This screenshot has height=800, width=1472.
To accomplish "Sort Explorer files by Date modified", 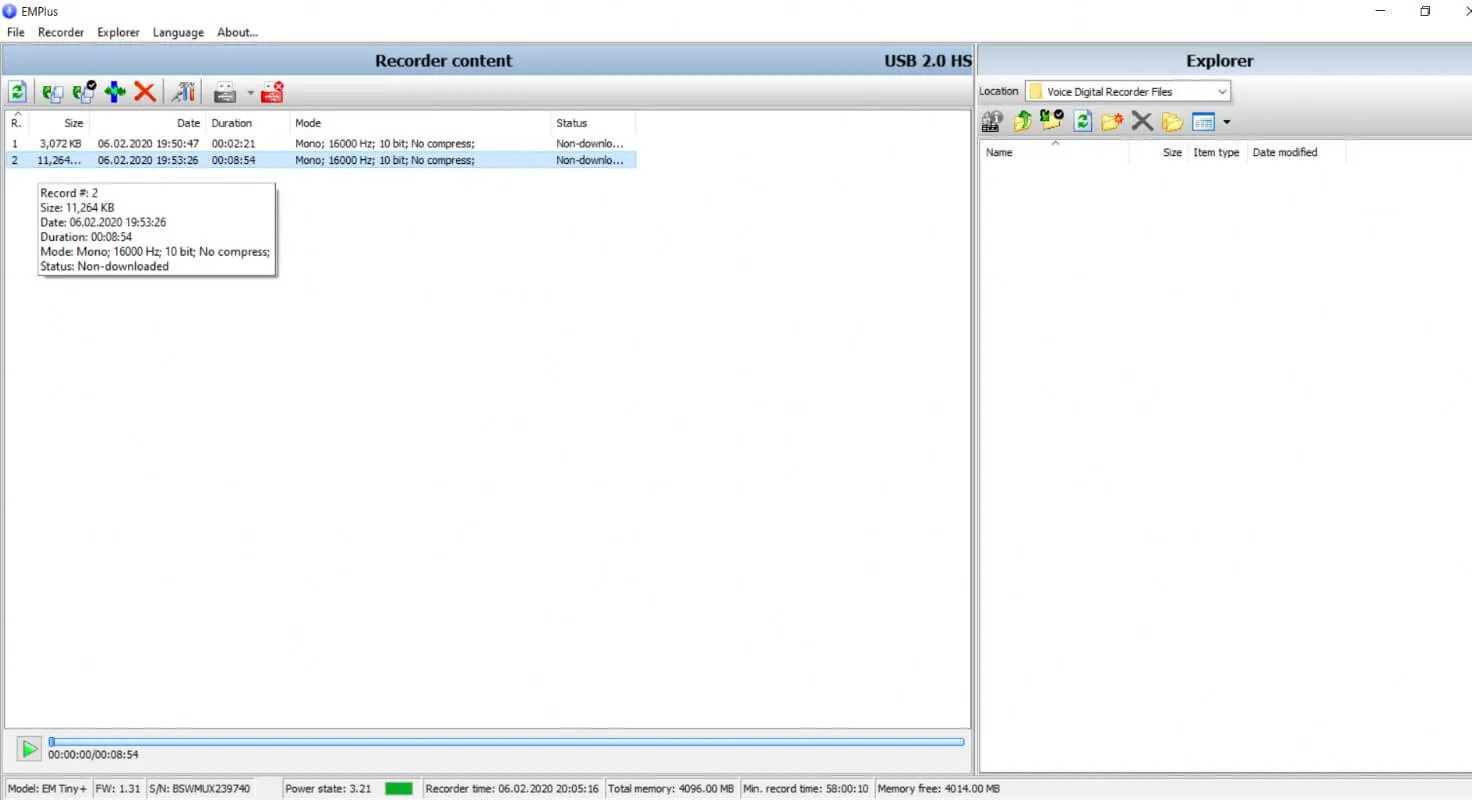I will click(x=1296, y=152).
